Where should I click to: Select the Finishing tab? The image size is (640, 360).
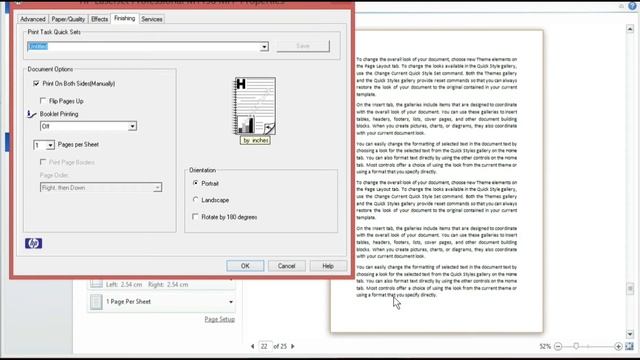pyautogui.click(x=124, y=18)
